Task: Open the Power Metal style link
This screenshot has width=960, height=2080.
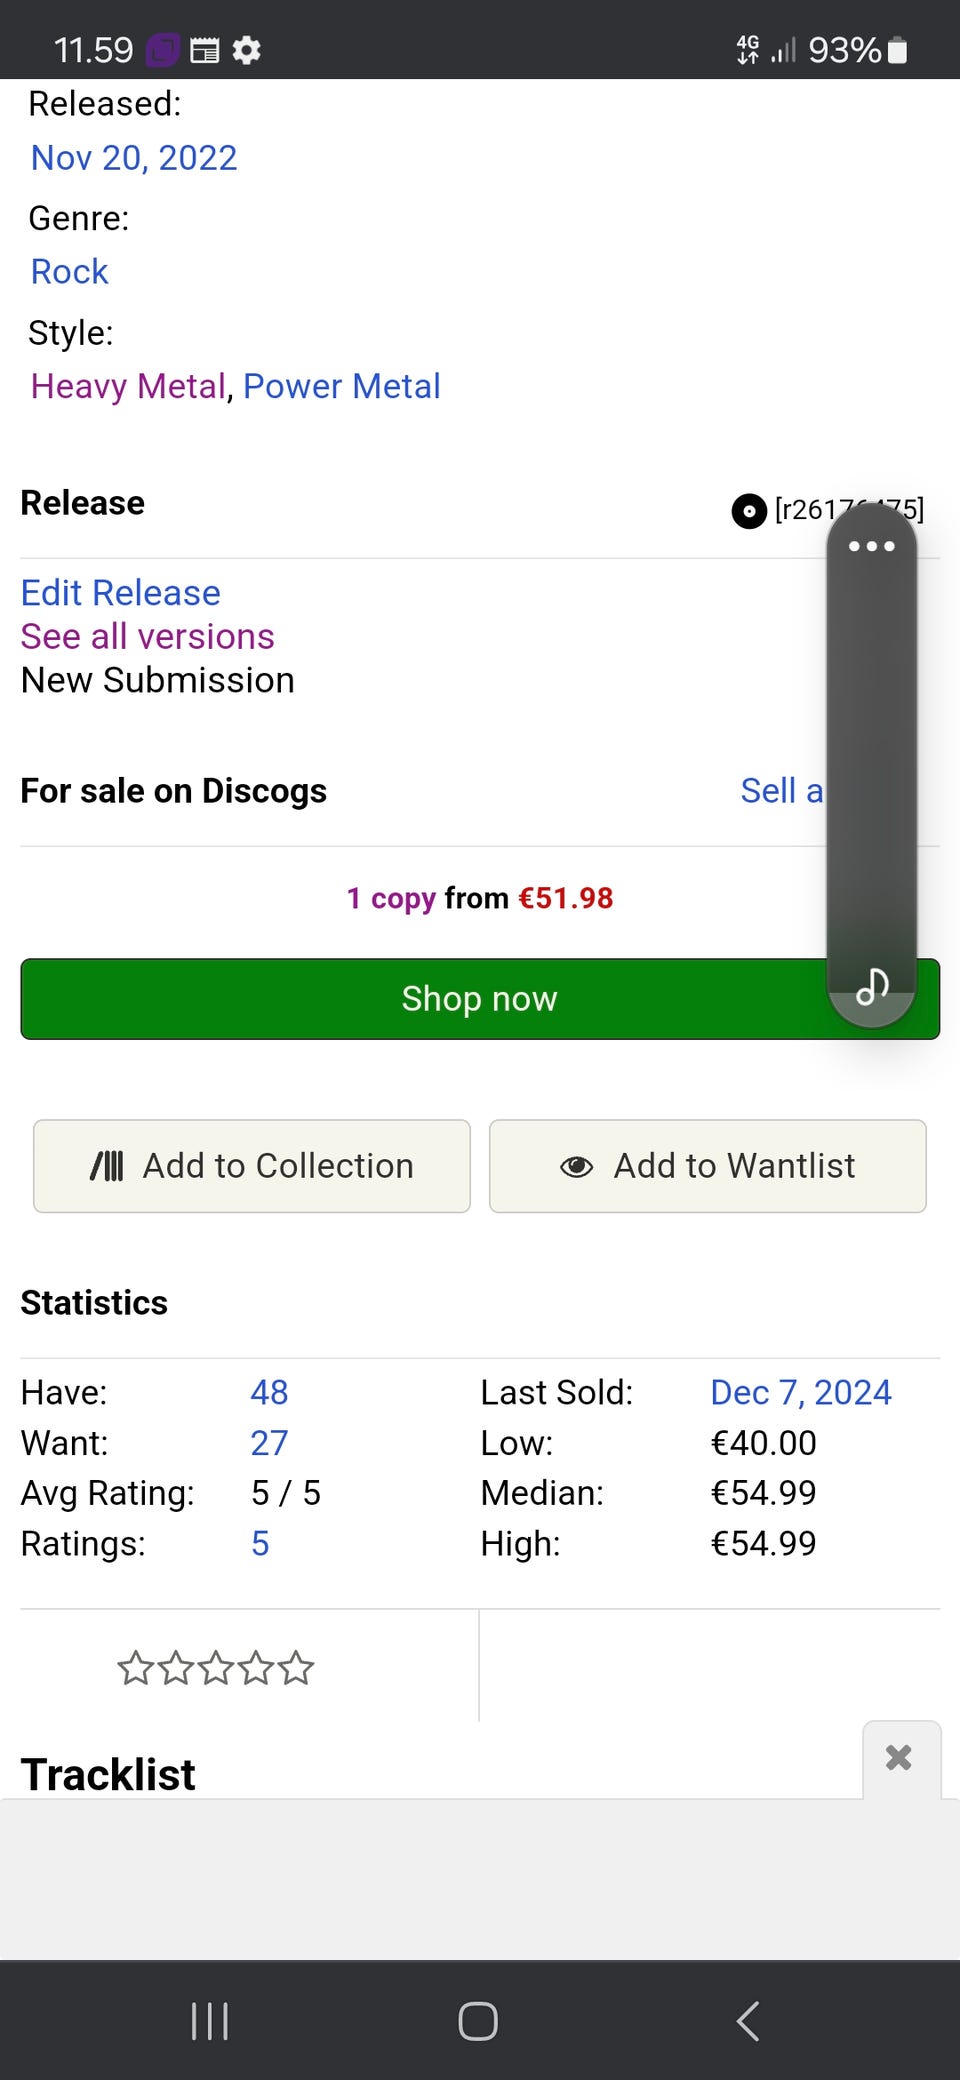Action: point(342,386)
